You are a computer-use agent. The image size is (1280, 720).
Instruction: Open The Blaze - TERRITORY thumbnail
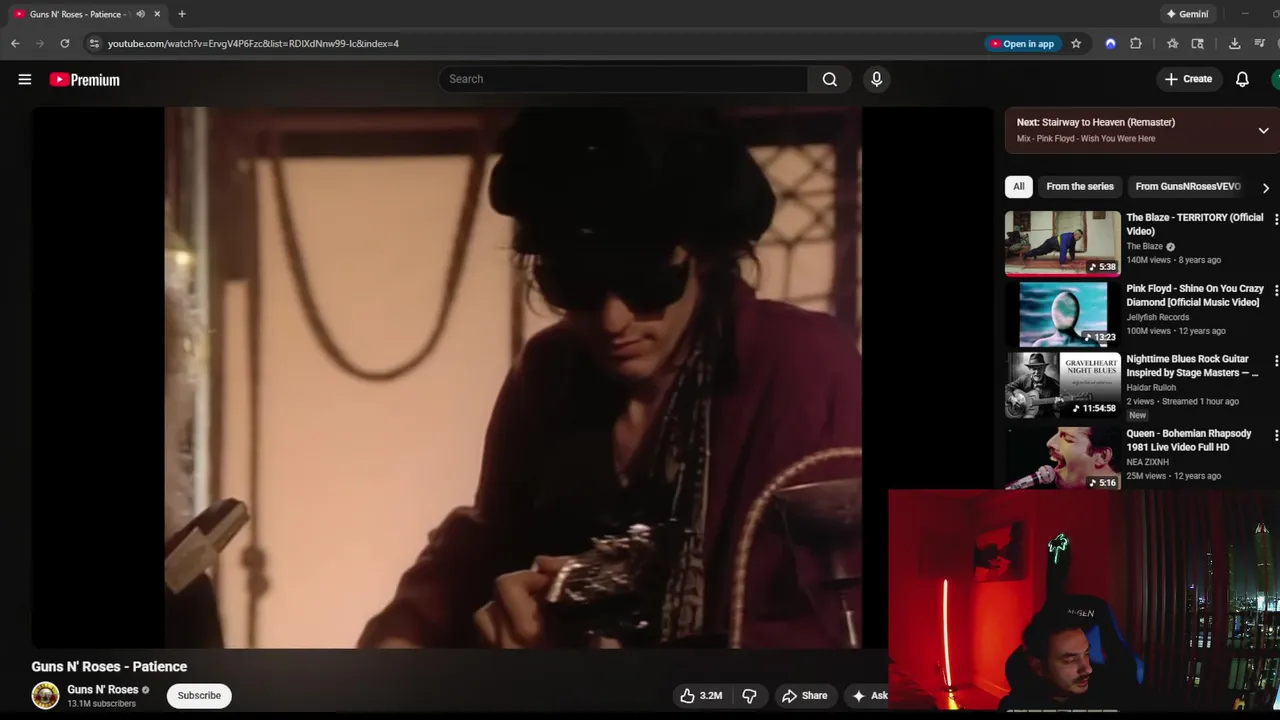pyautogui.click(x=1063, y=243)
